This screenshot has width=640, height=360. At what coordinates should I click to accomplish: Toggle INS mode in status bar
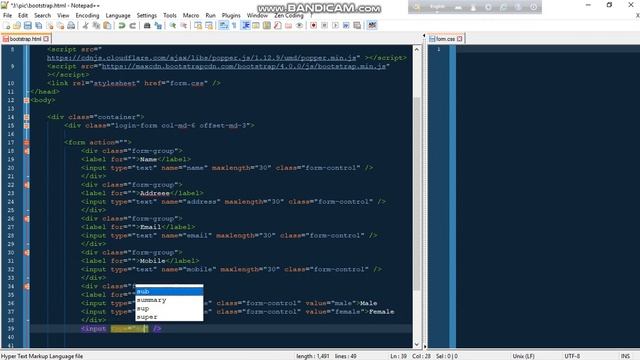[x=625, y=356]
